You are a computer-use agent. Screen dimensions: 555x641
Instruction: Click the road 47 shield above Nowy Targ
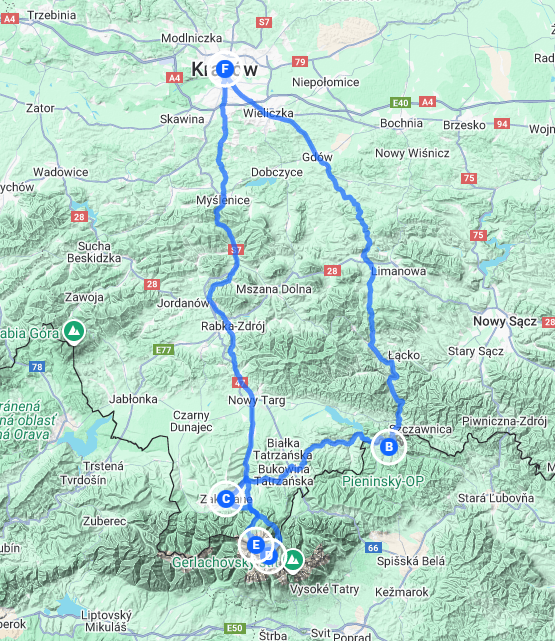click(240, 383)
